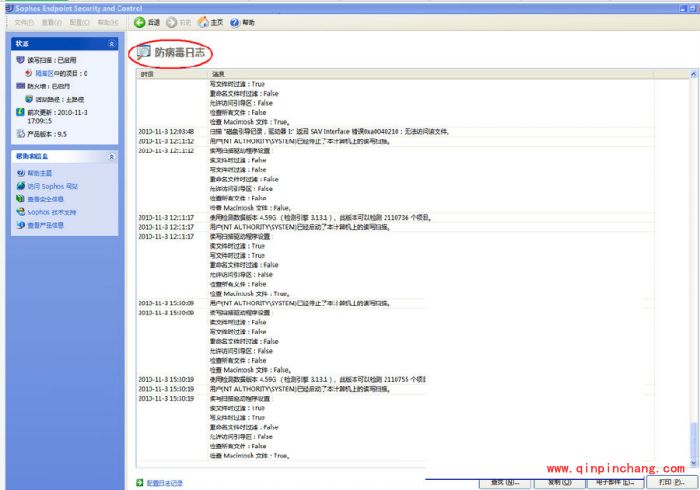This screenshot has width=700, height=490.
Task: Click the Copy (复制) button
Action: click(x=559, y=483)
